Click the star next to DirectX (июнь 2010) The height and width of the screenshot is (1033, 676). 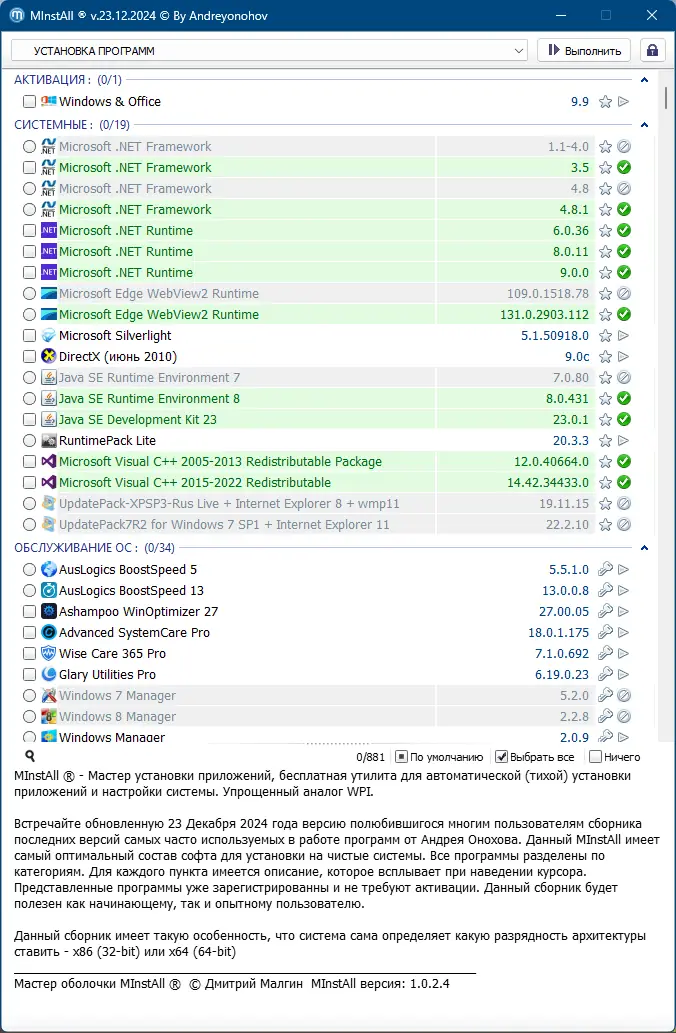606,356
